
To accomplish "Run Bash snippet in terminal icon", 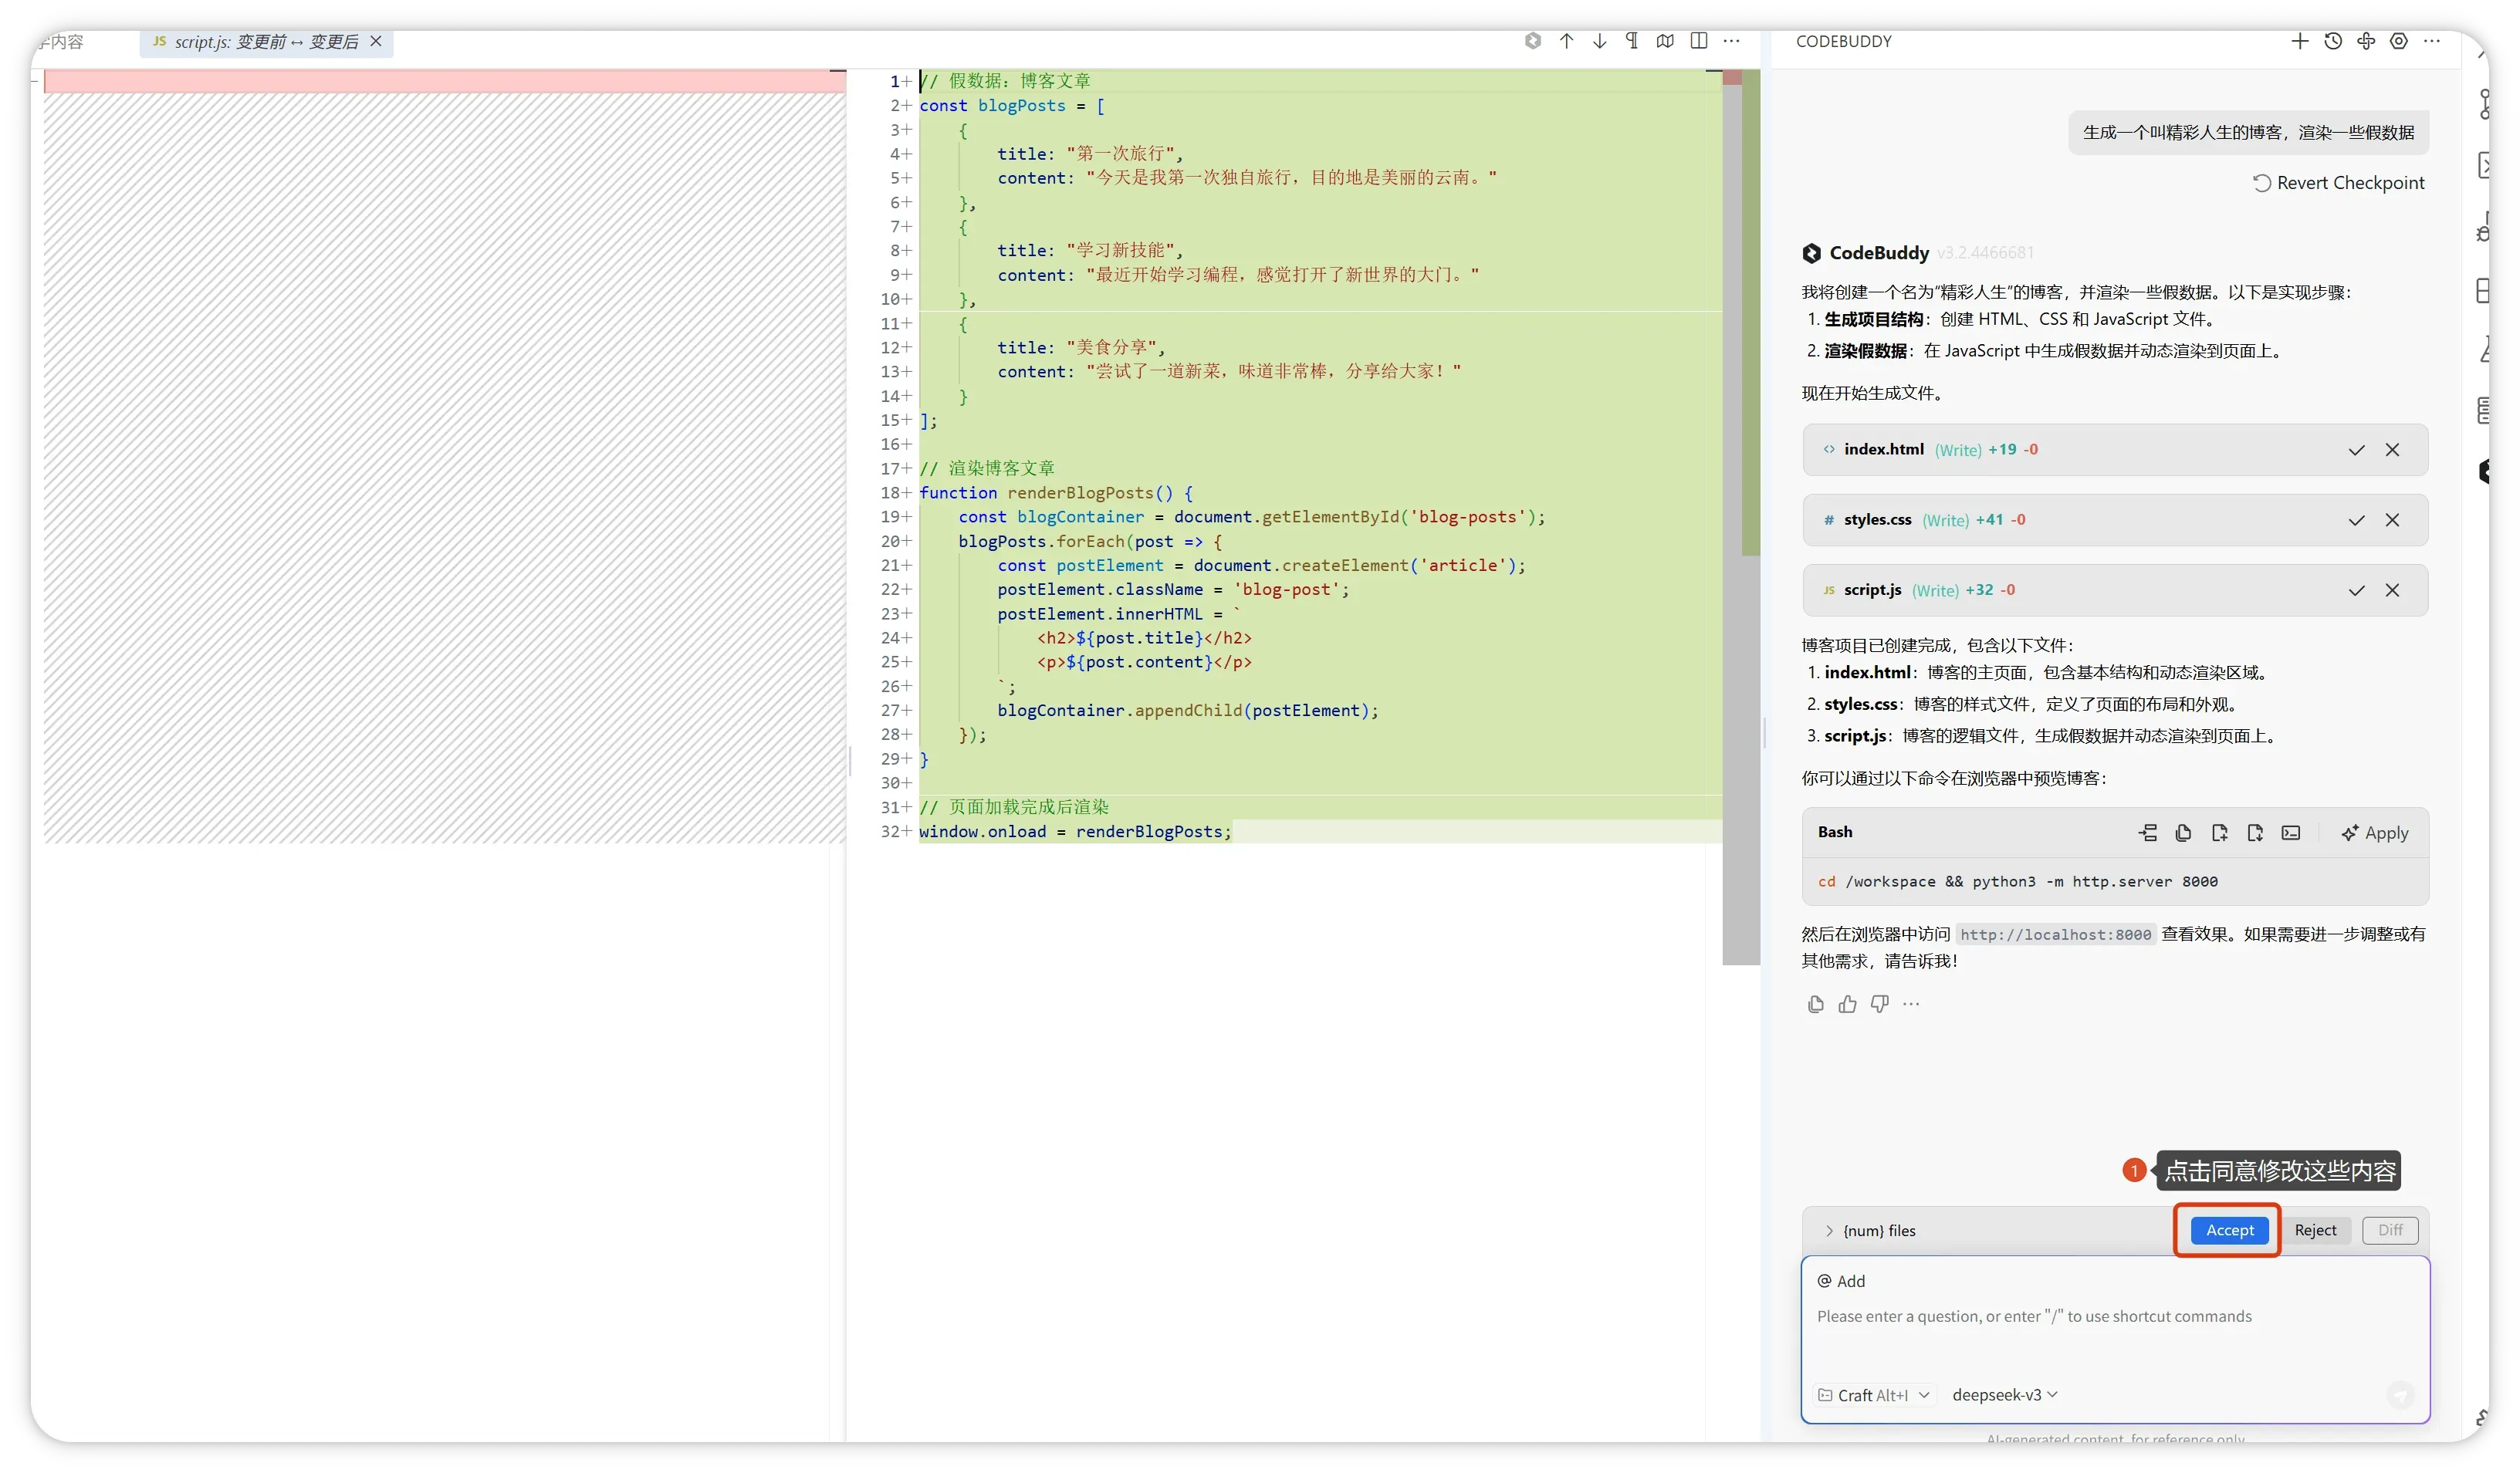I will (2291, 833).
